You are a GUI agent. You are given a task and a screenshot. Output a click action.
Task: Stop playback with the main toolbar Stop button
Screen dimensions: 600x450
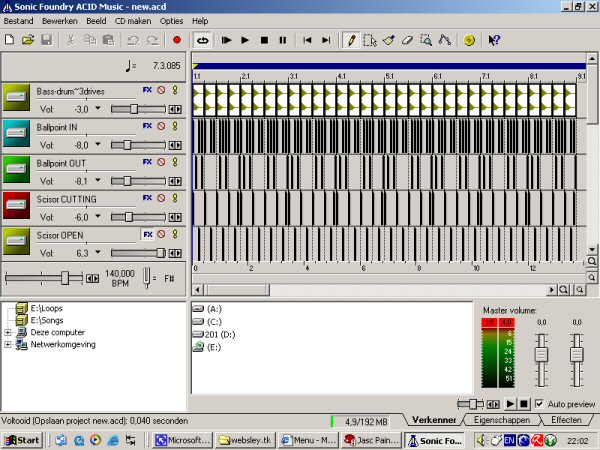pyautogui.click(x=264, y=40)
